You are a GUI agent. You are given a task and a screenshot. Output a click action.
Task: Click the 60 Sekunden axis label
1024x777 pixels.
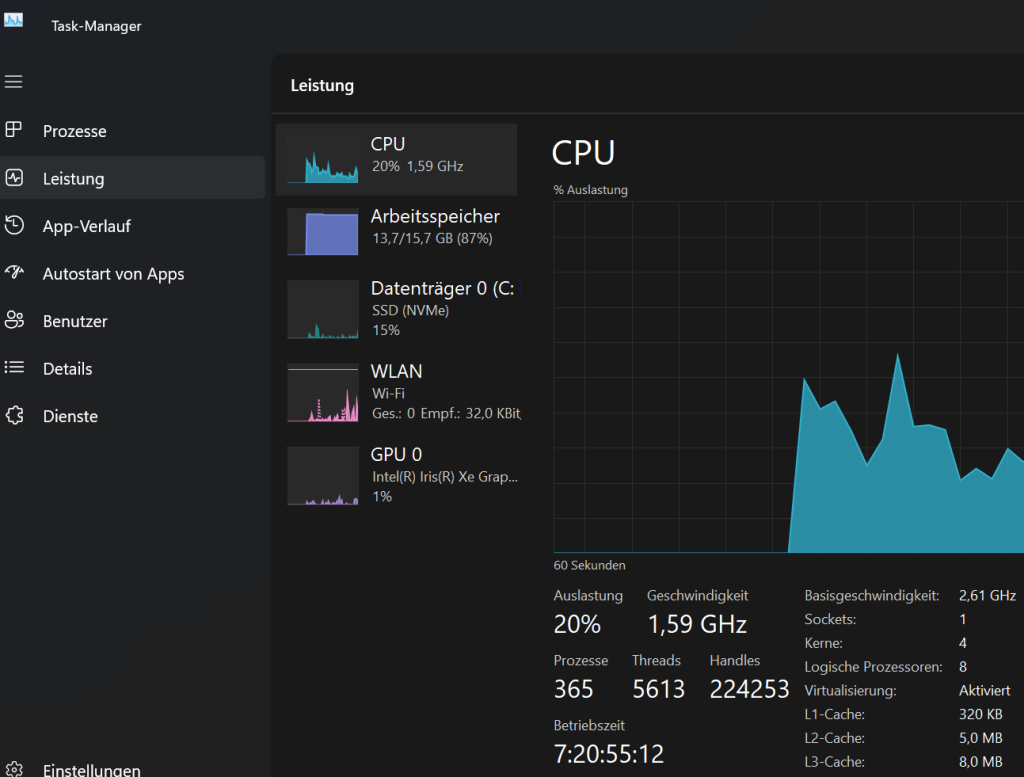[x=590, y=565]
